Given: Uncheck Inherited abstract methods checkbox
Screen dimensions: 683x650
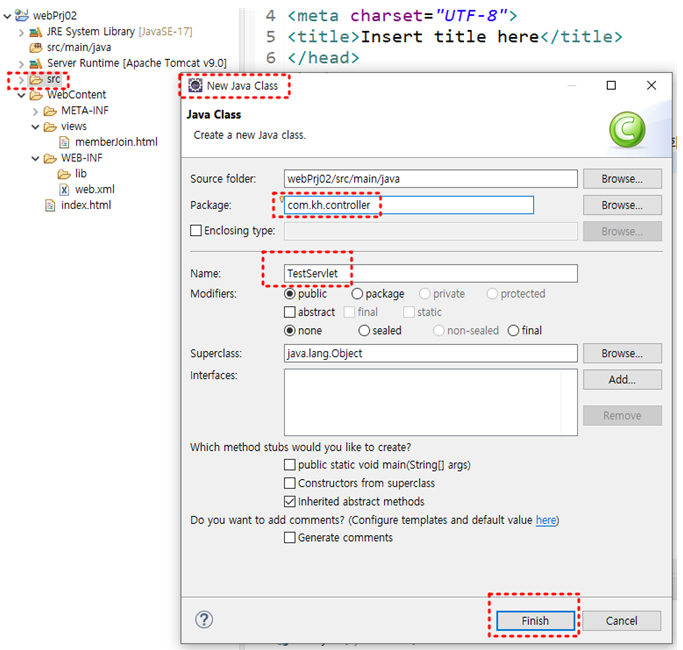Looking at the screenshot, I should (x=290, y=501).
